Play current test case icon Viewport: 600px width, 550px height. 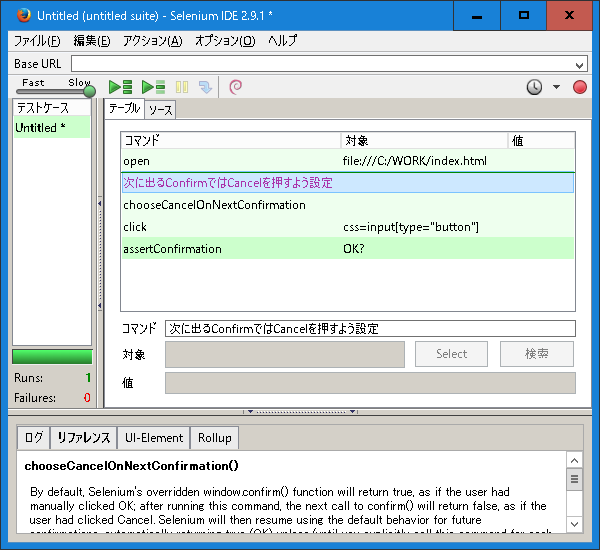click(153, 87)
